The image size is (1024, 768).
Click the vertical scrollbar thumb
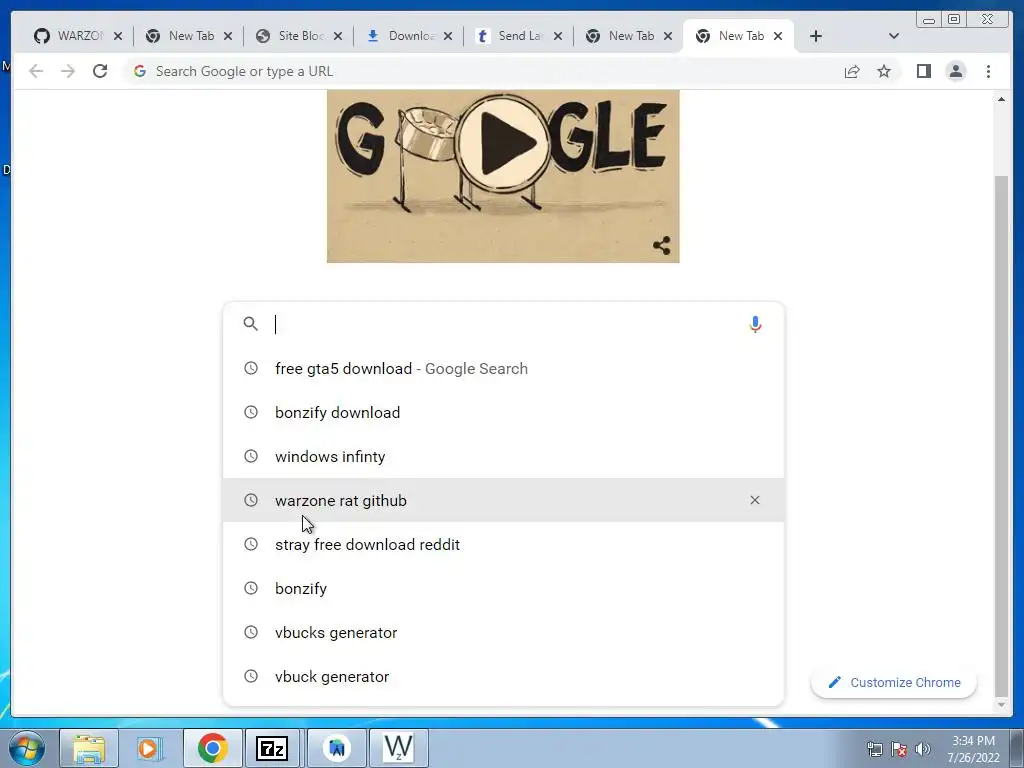tap(1001, 436)
